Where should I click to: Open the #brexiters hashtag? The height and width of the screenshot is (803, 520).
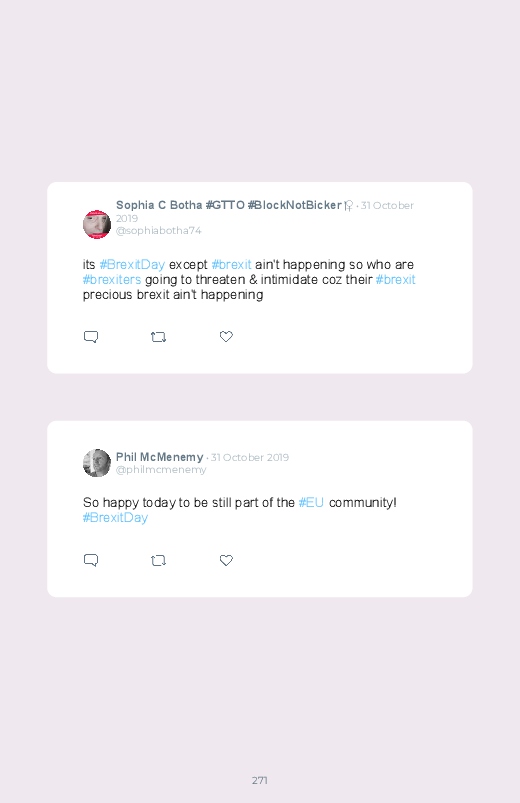[x=112, y=280]
